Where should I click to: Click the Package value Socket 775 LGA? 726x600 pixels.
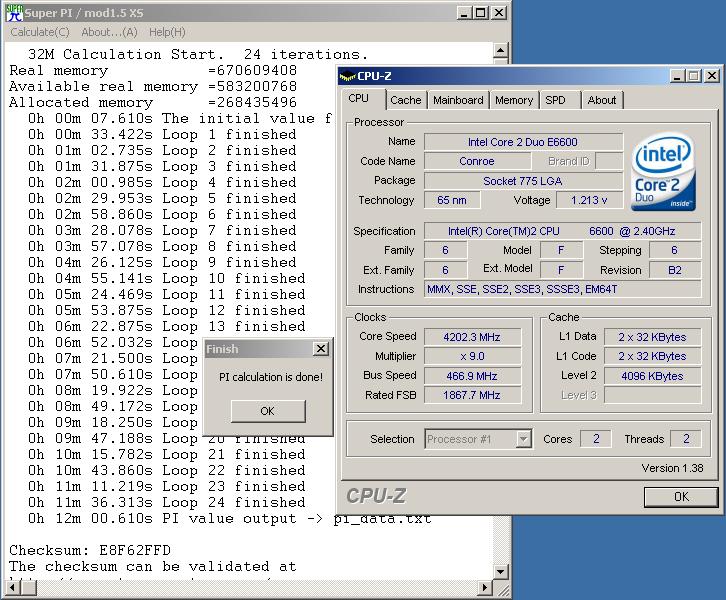523,181
